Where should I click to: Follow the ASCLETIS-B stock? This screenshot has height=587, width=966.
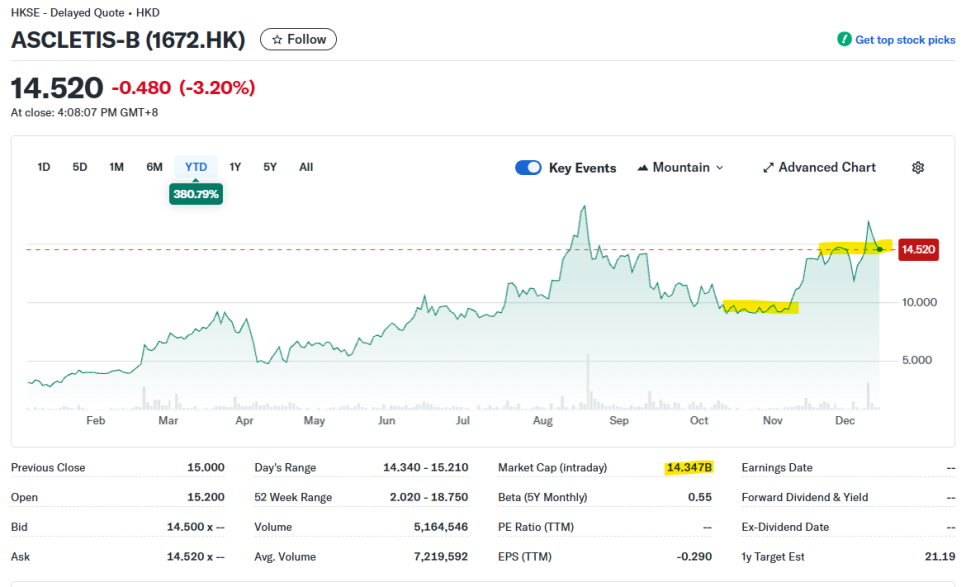pyautogui.click(x=299, y=40)
